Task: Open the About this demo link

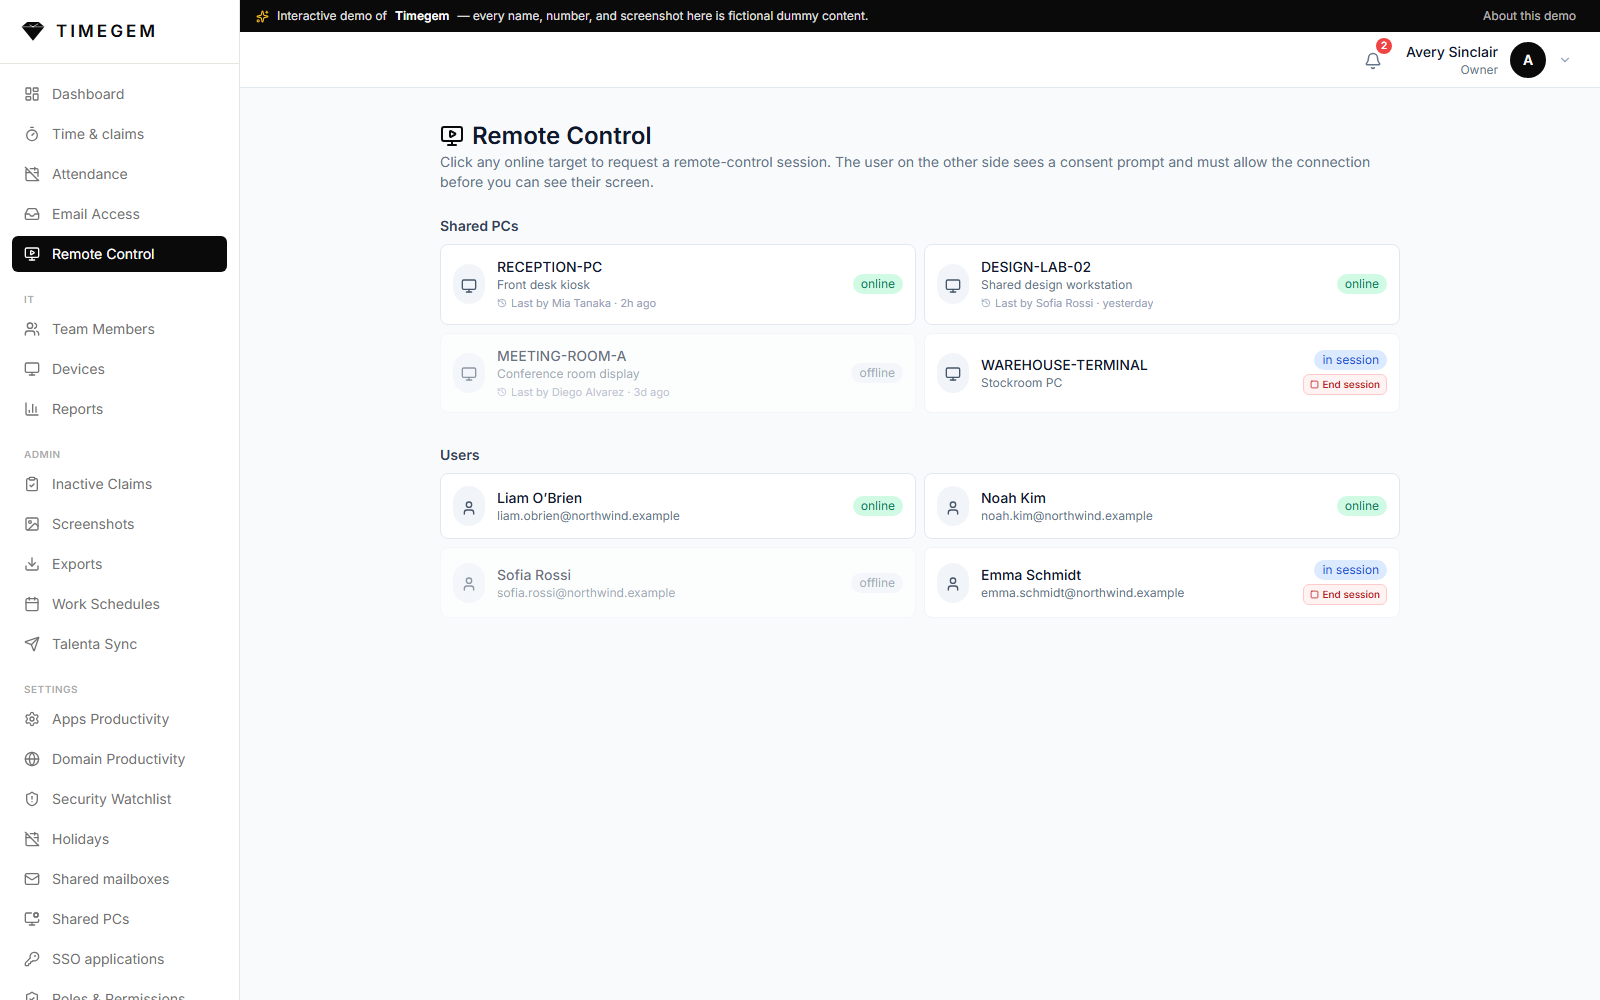Action: (1529, 16)
